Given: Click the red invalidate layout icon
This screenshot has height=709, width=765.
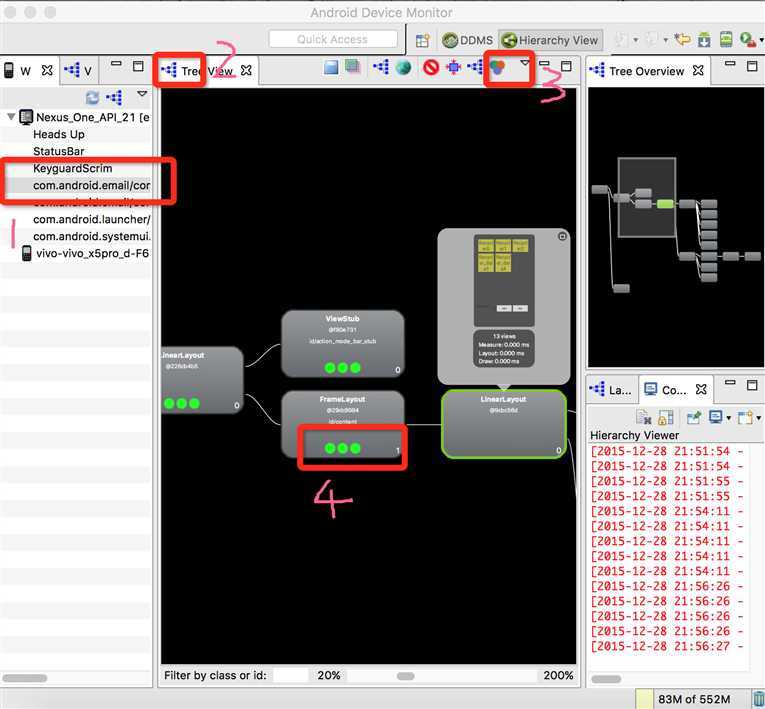Looking at the screenshot, I should (431, 67).
